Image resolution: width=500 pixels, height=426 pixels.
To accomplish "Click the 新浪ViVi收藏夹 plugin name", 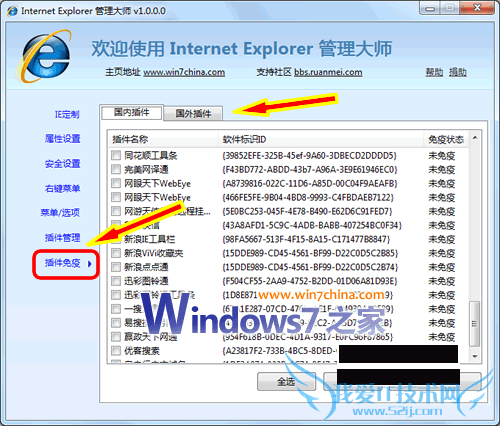I will pyautogui.click(x=154, y=253).
